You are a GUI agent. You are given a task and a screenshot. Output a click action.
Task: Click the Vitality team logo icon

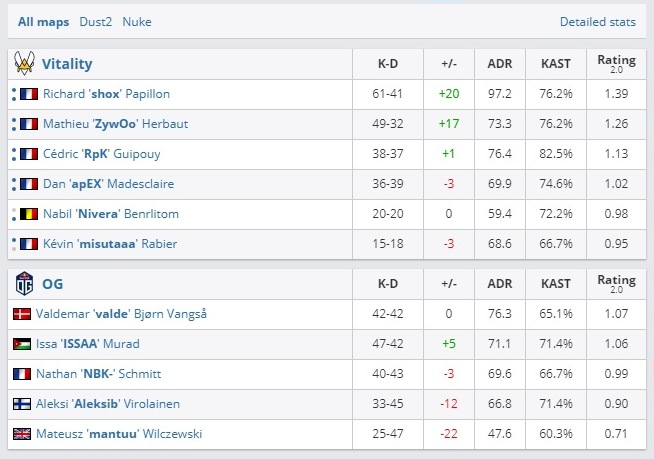(23, 64)
